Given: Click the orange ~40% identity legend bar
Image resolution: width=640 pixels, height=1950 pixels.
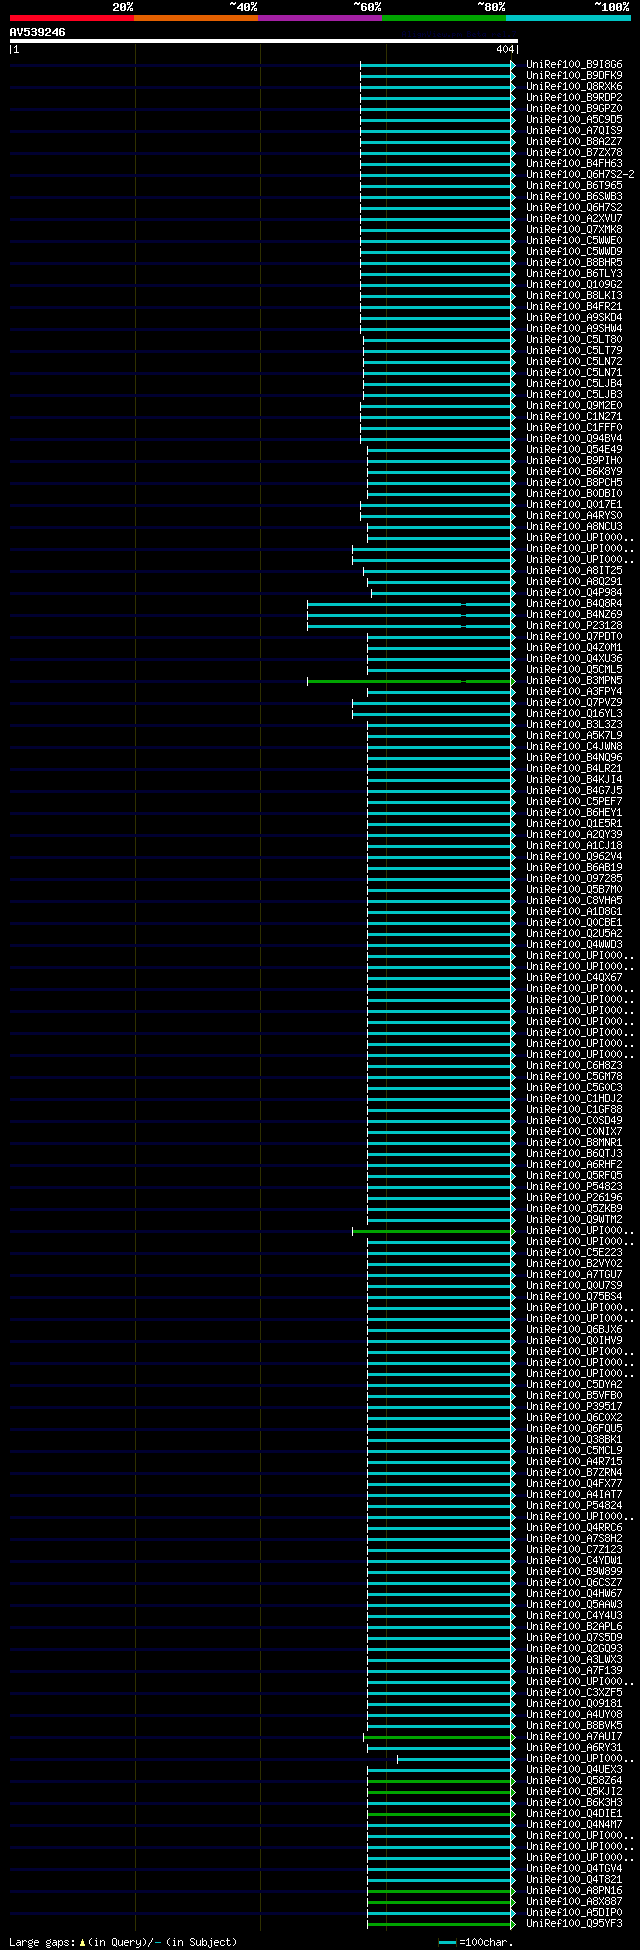Looking at the screenshot, I should (196, 17).
